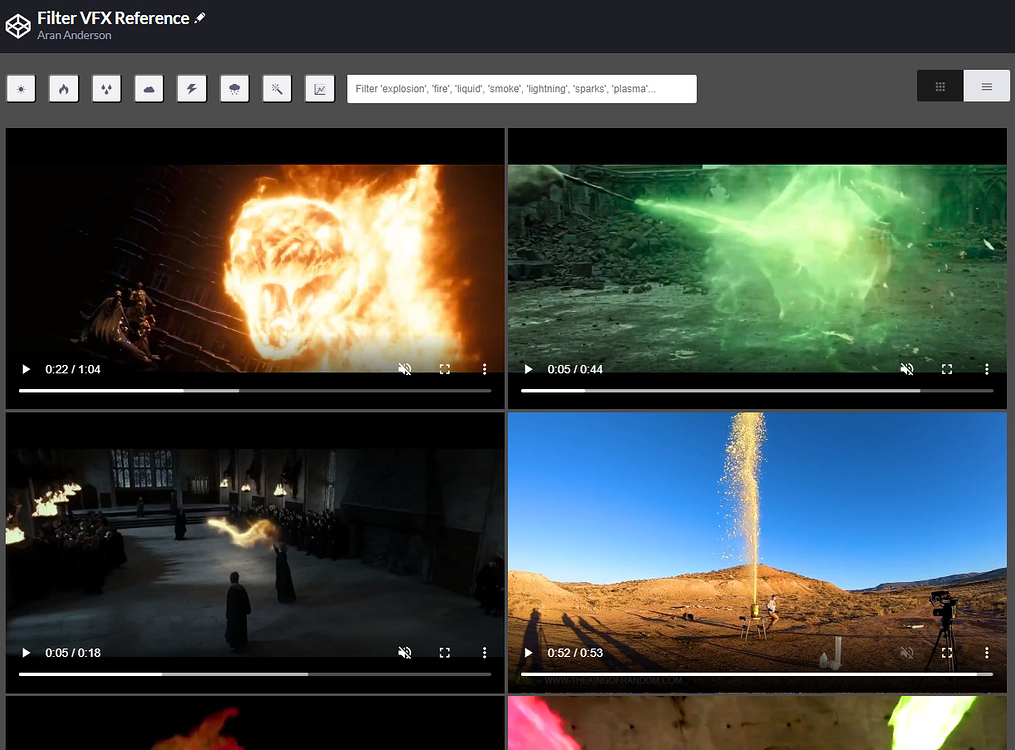Select the explosion filter icon
The image size is (1015, 750).
[x=21, y=88]
